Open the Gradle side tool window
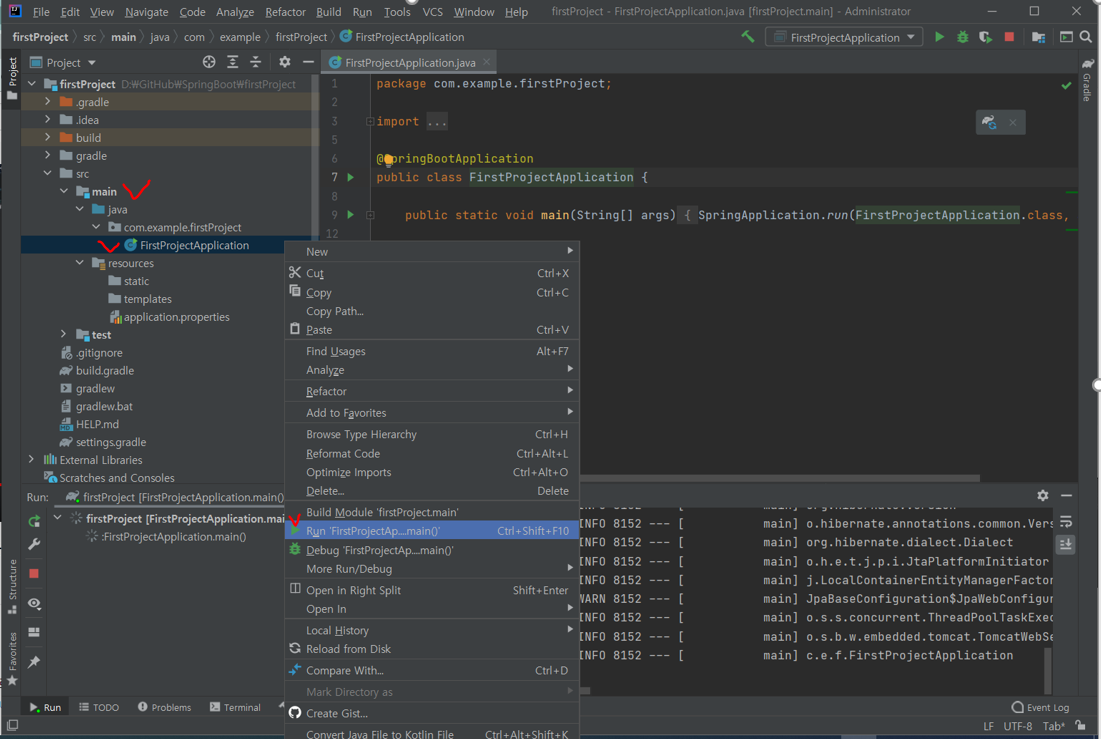1101x739 pixels. click(1087, 80)
